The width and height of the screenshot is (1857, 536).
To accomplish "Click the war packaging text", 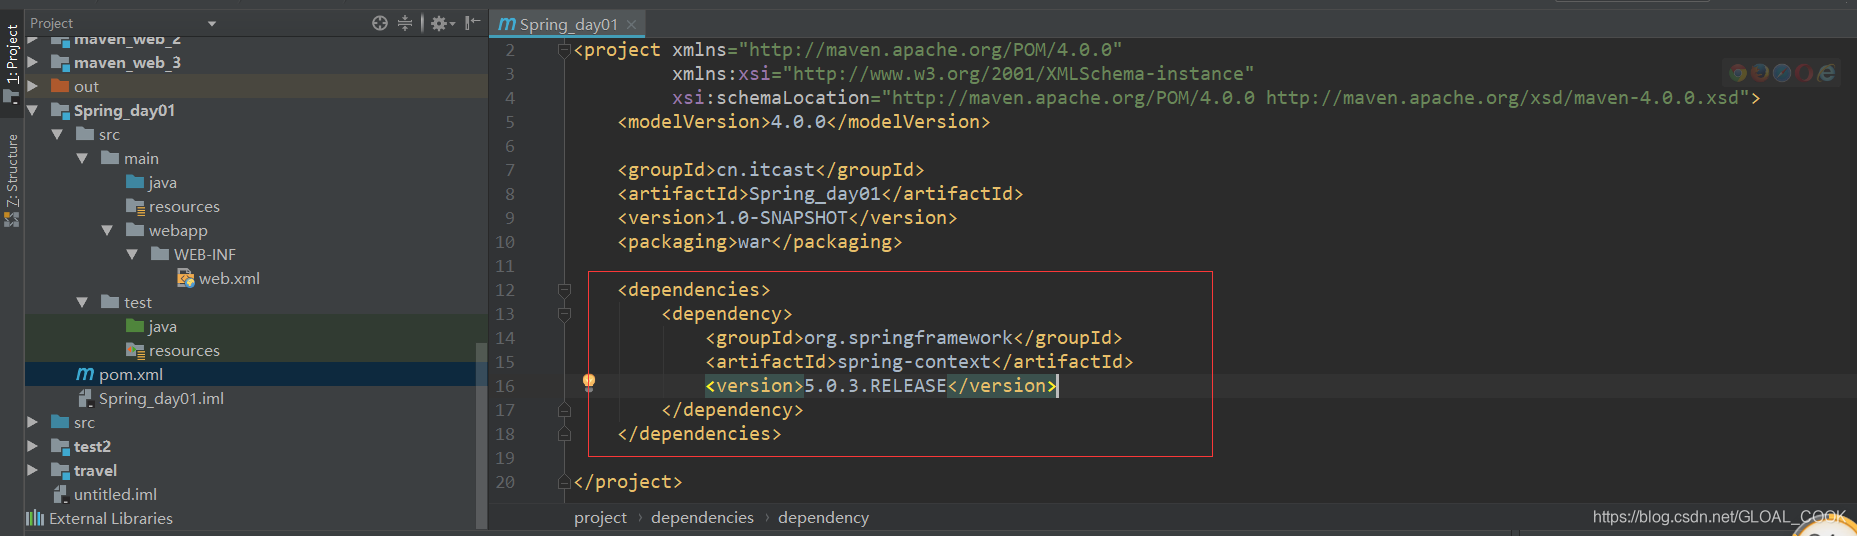I will pos(754,242).
